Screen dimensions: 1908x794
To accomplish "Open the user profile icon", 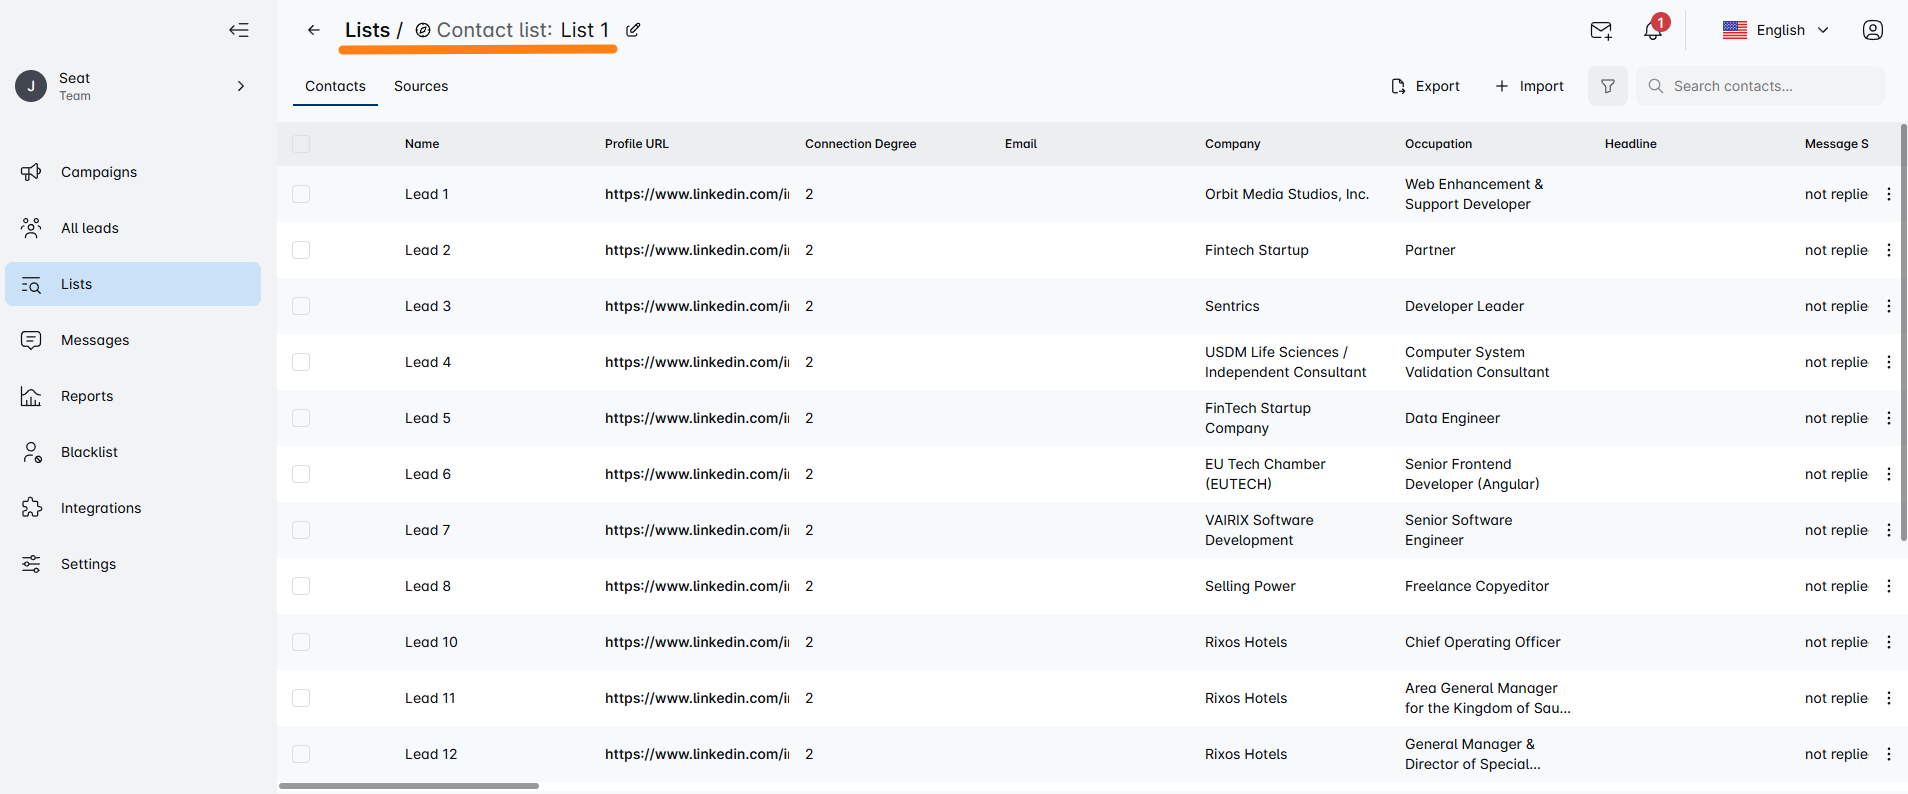I will (x=1872, y=30).
